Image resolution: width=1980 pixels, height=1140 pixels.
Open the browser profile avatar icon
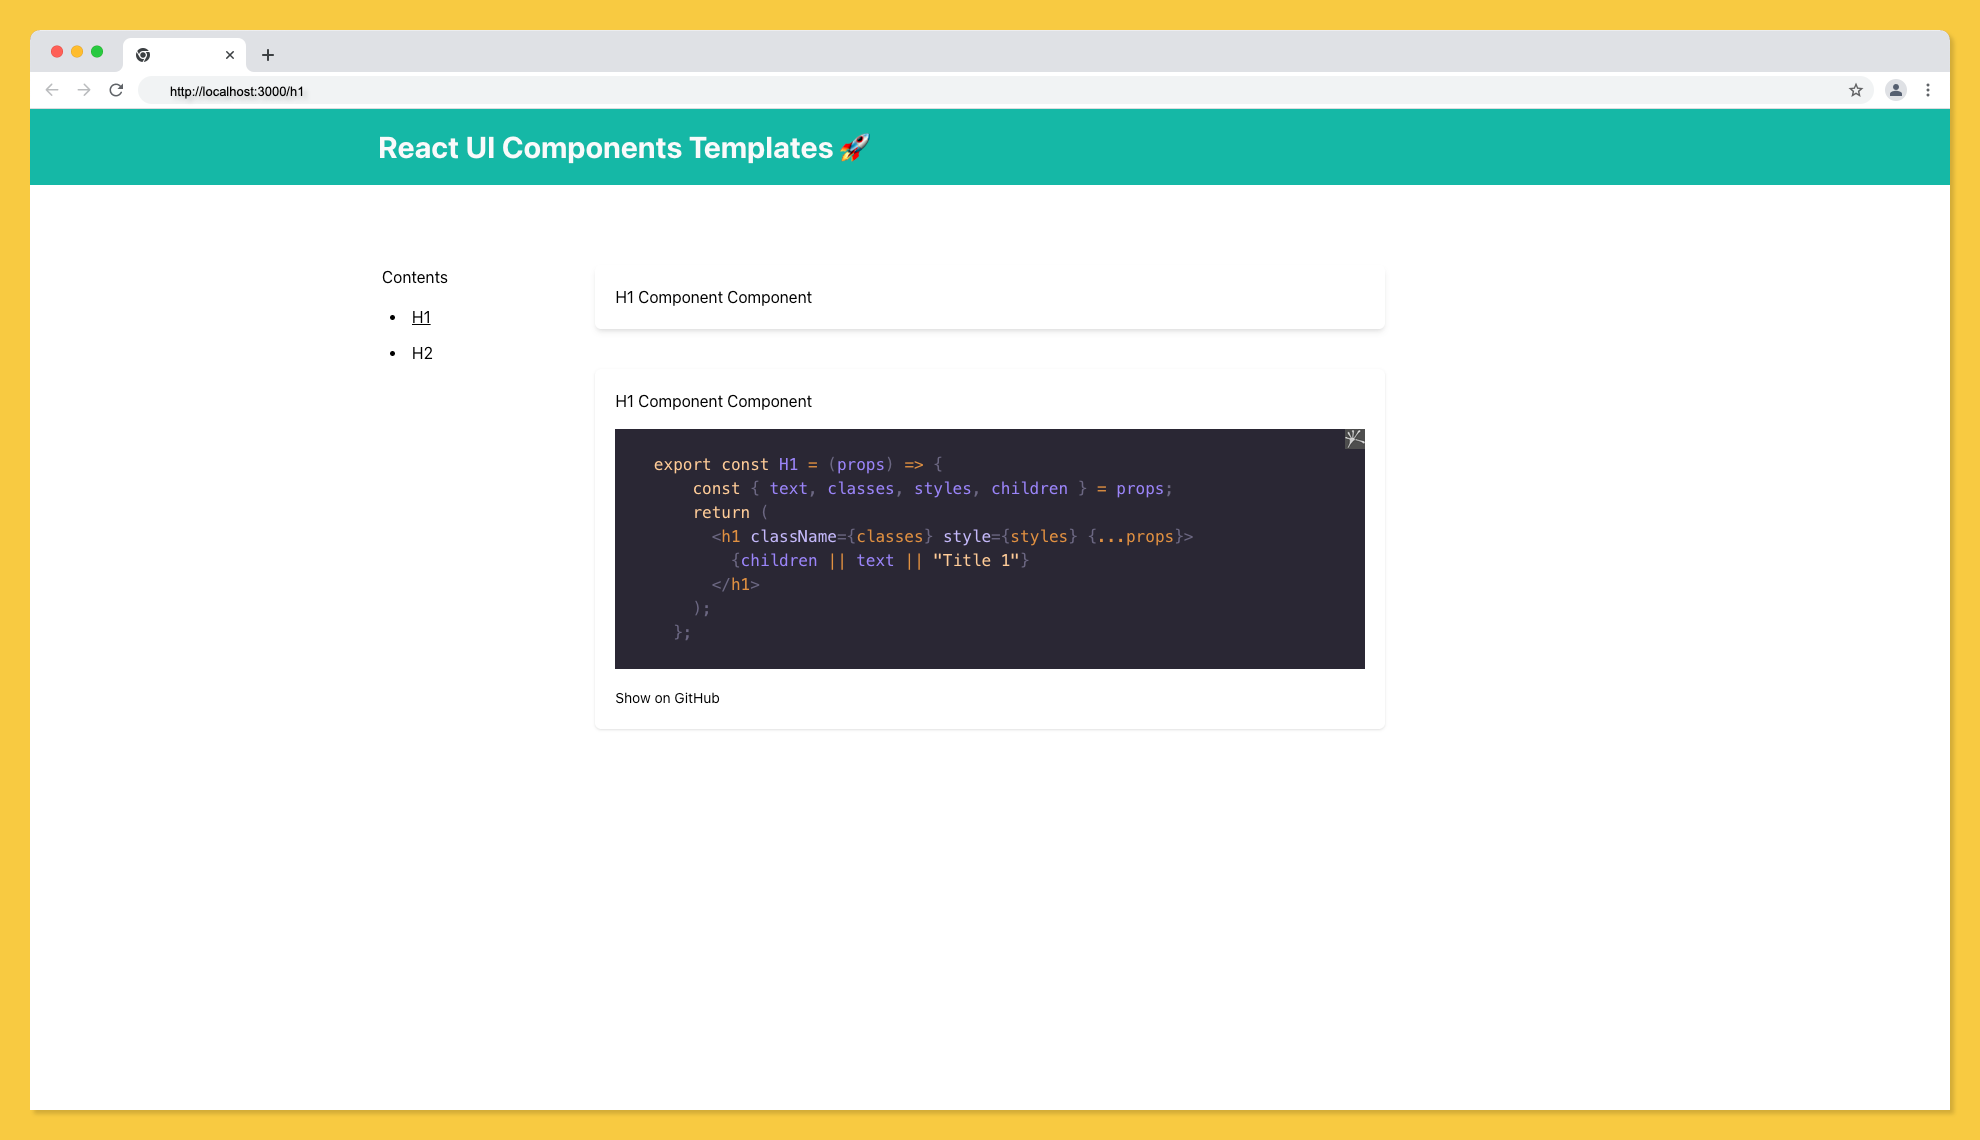pos(1896,90)
